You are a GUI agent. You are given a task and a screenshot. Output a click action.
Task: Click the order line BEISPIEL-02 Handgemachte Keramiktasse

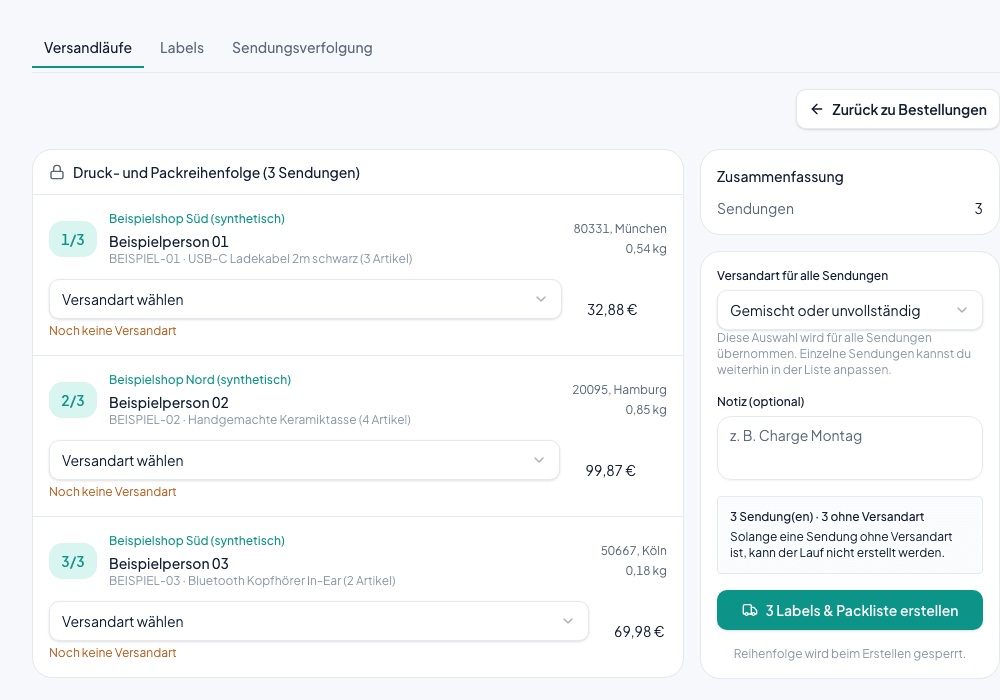(x=260, y=419)
